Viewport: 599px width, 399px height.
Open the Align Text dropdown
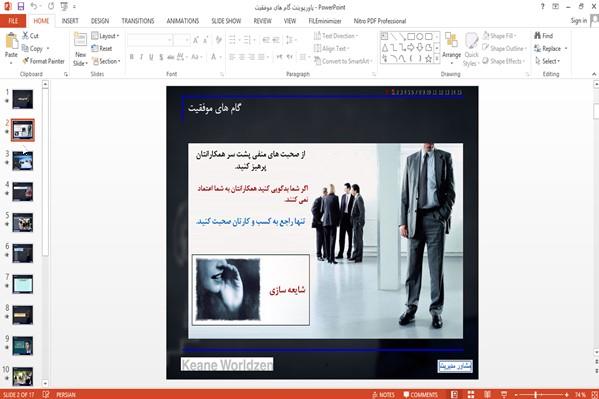[x=332, y=49]
